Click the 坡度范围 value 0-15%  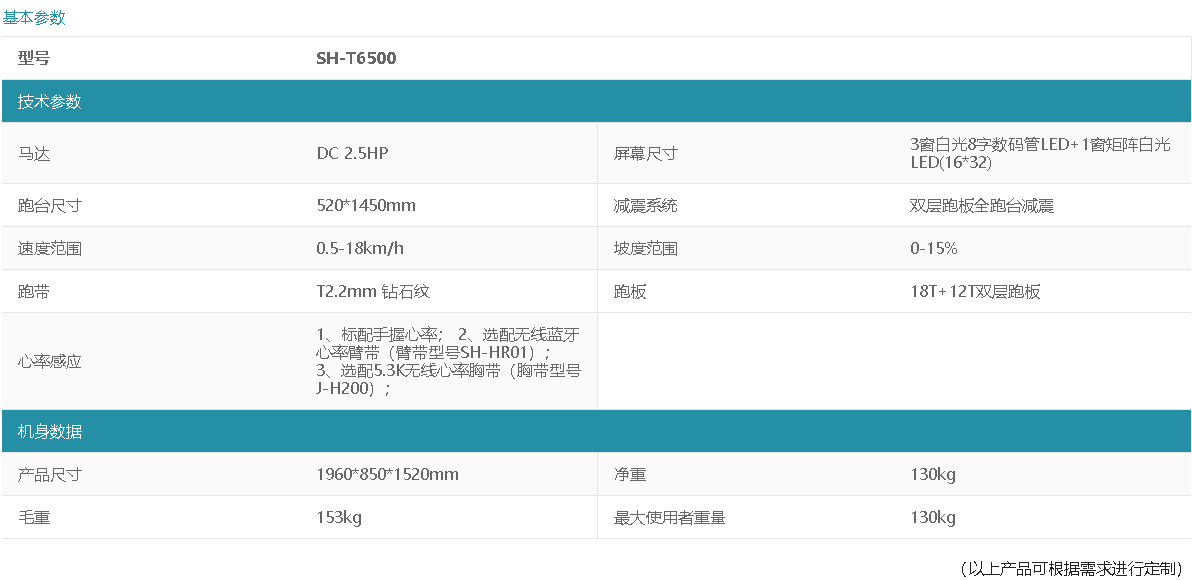point(933,248)
